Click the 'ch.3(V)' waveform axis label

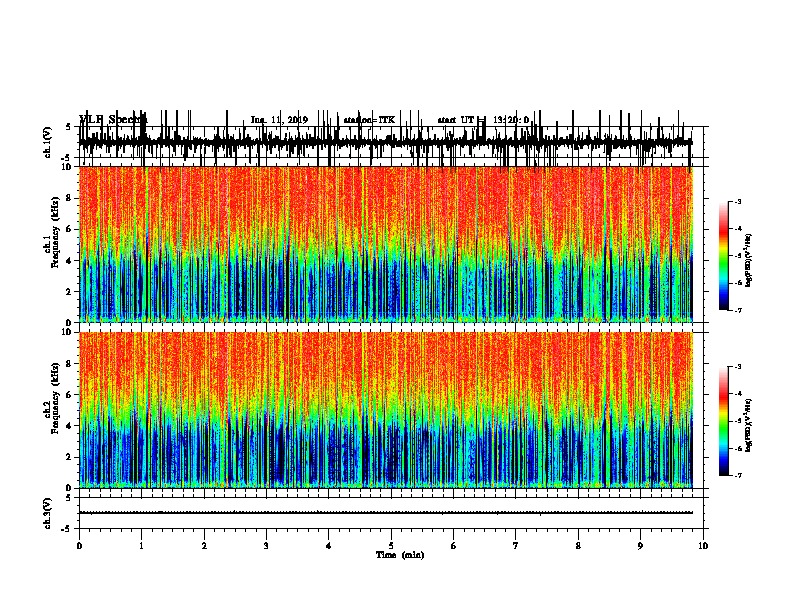pyautogui.click(x=48, y=513)
